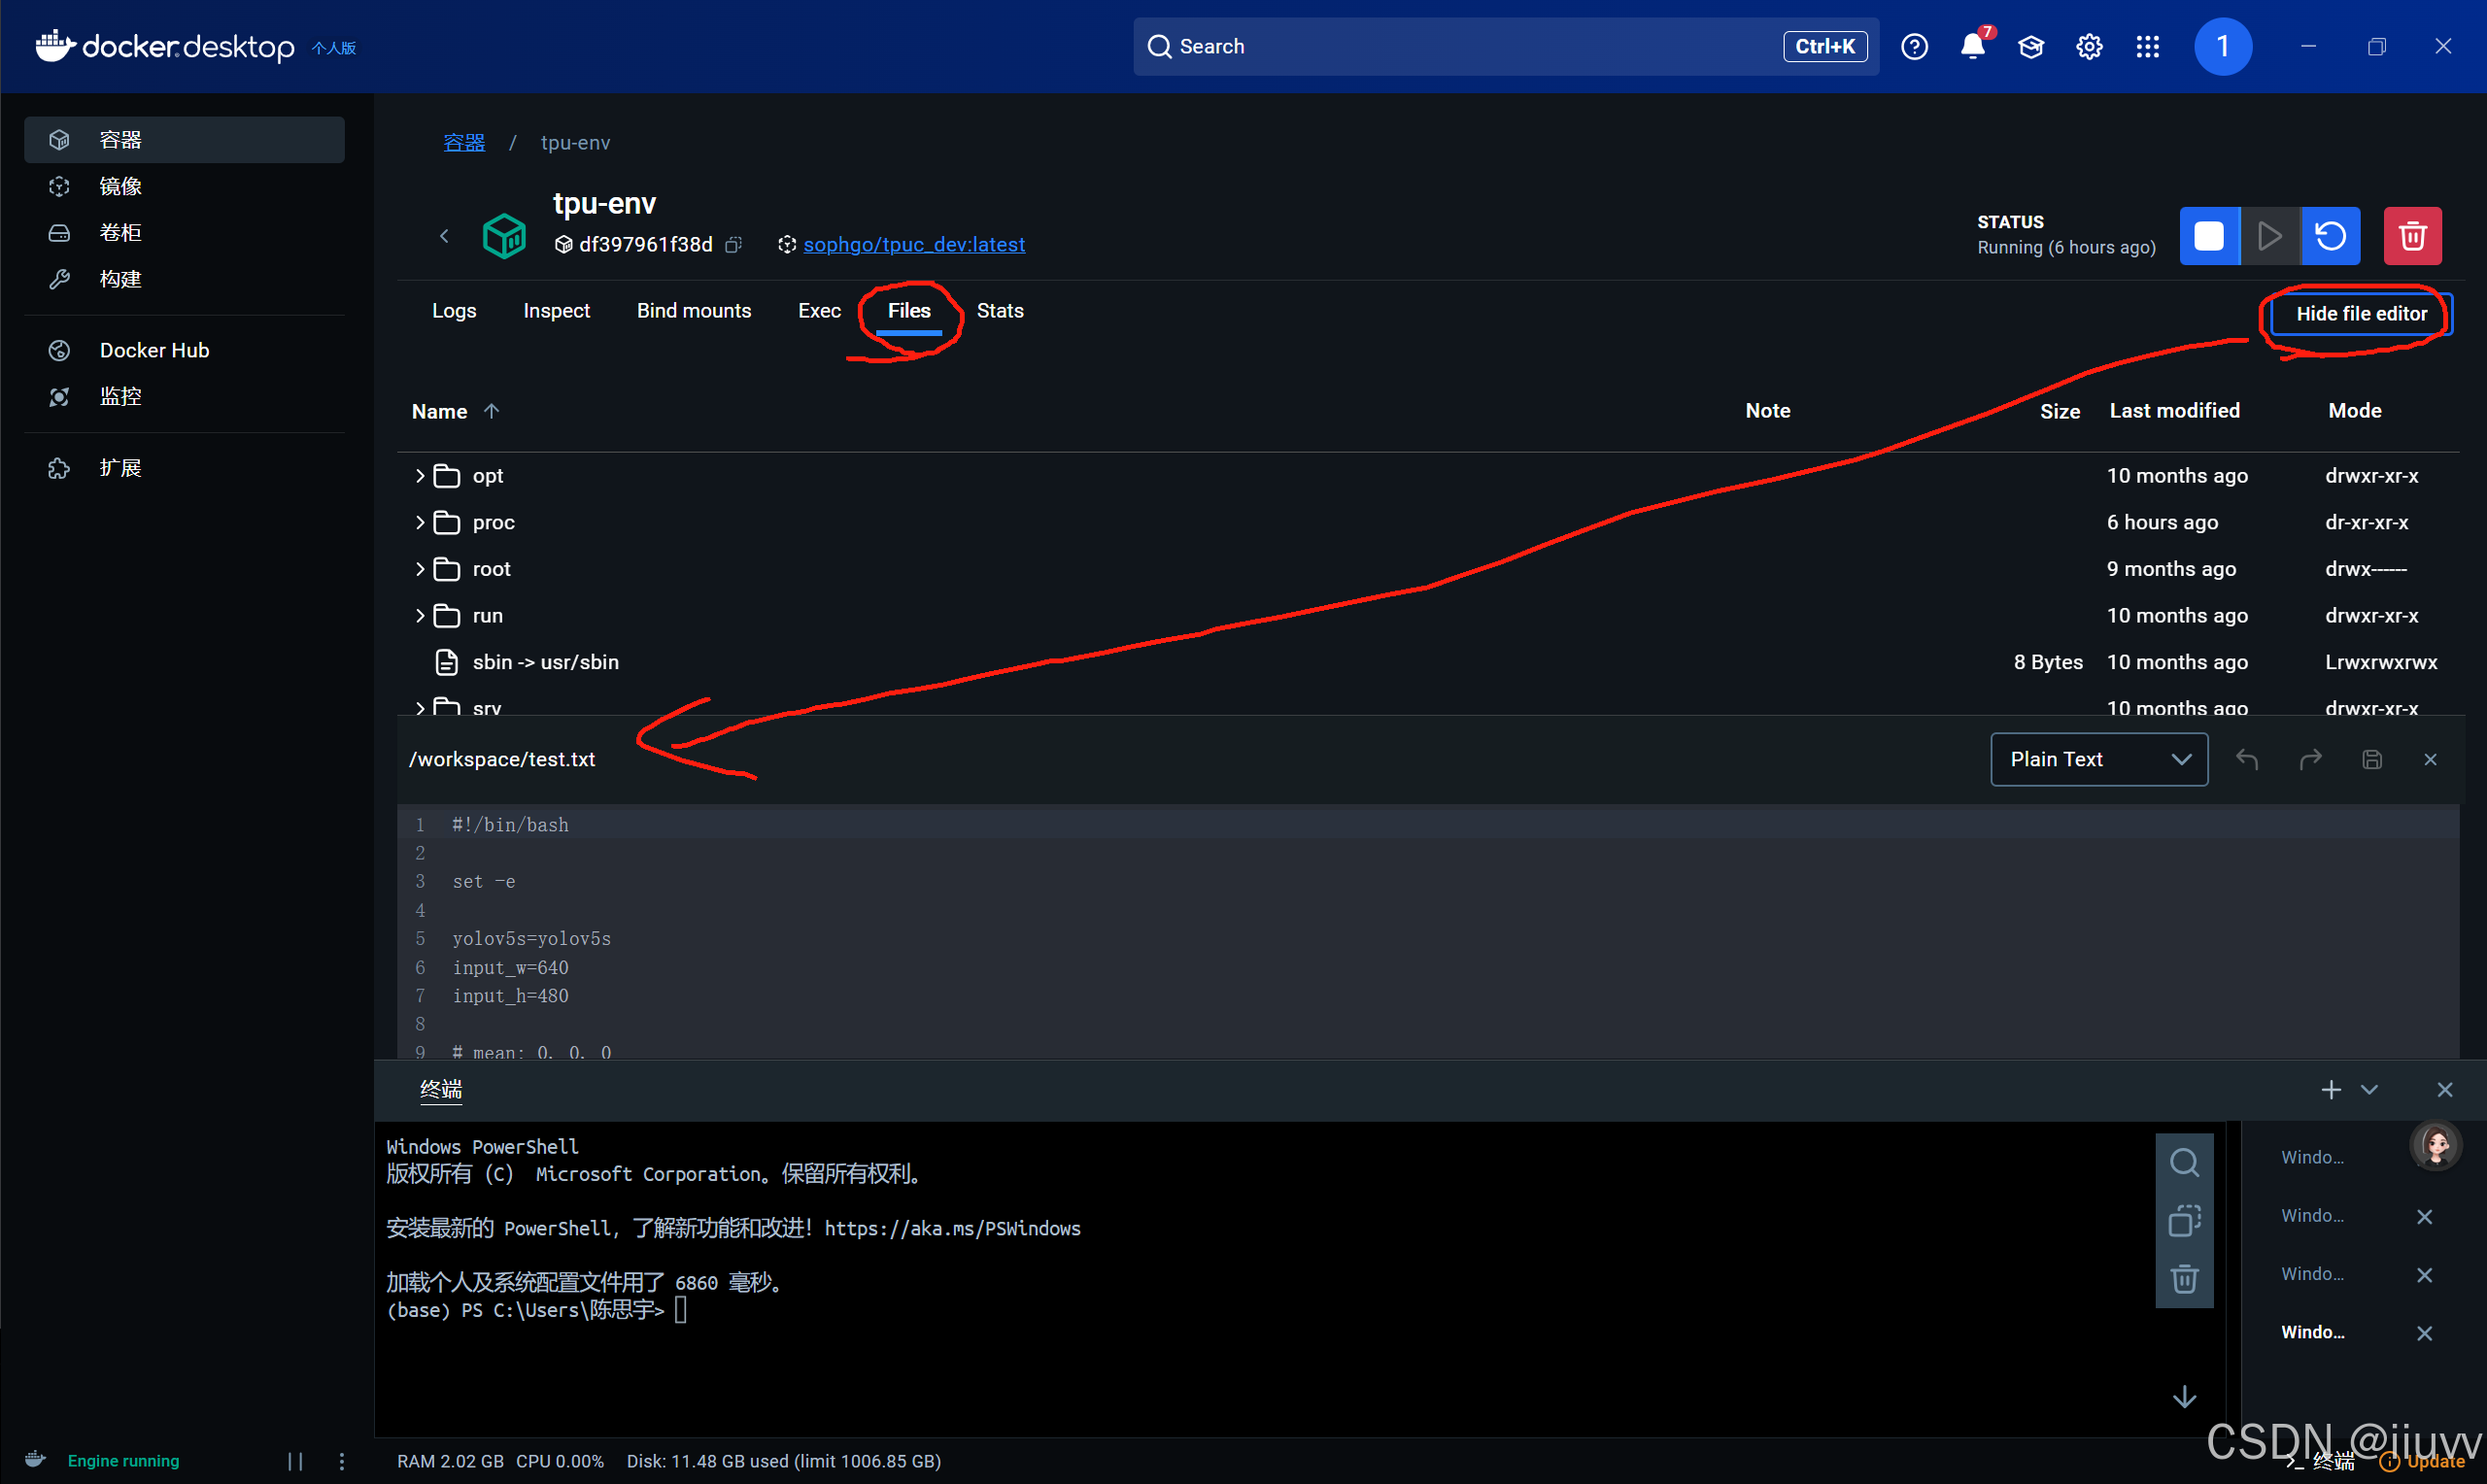Expand the root folder
Viewport: 2487px width, 1484px height.
point(420,569)
